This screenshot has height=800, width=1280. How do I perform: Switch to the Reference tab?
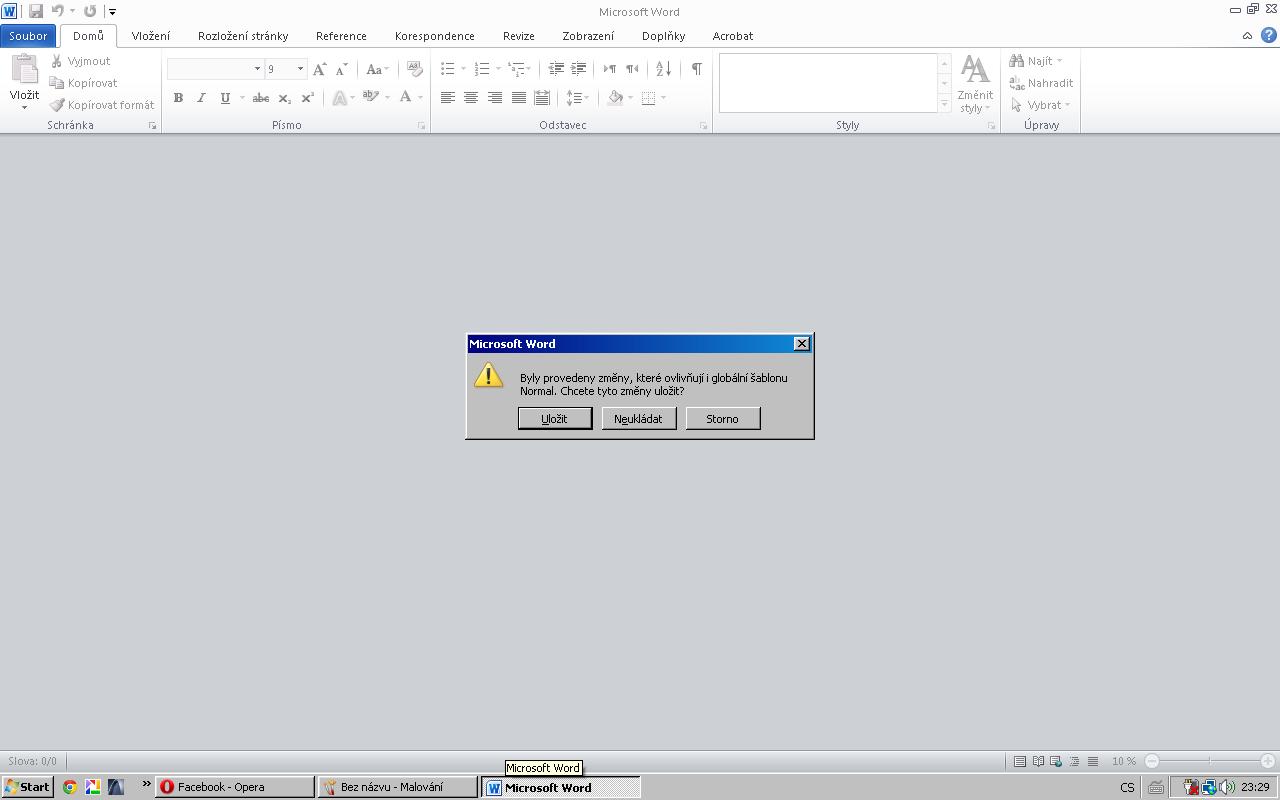point(341,36)
